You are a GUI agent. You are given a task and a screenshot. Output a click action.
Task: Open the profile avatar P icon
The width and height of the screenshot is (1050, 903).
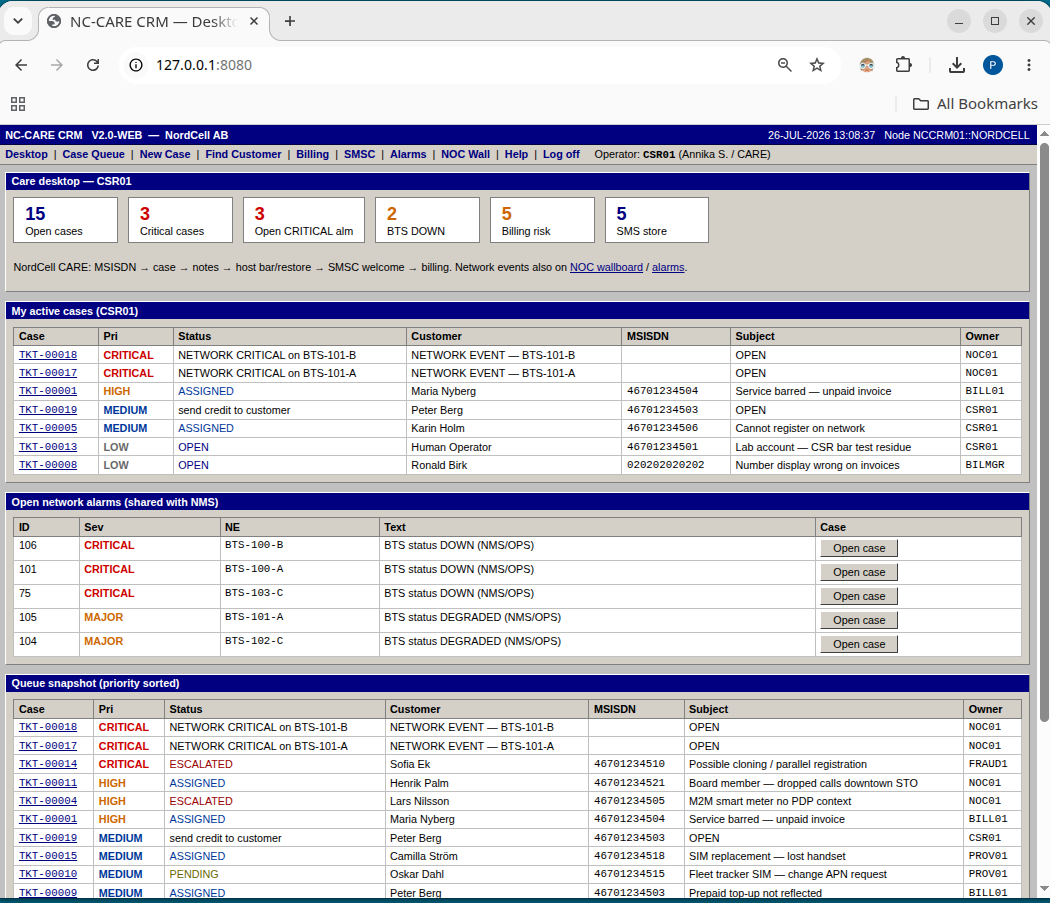992,65
